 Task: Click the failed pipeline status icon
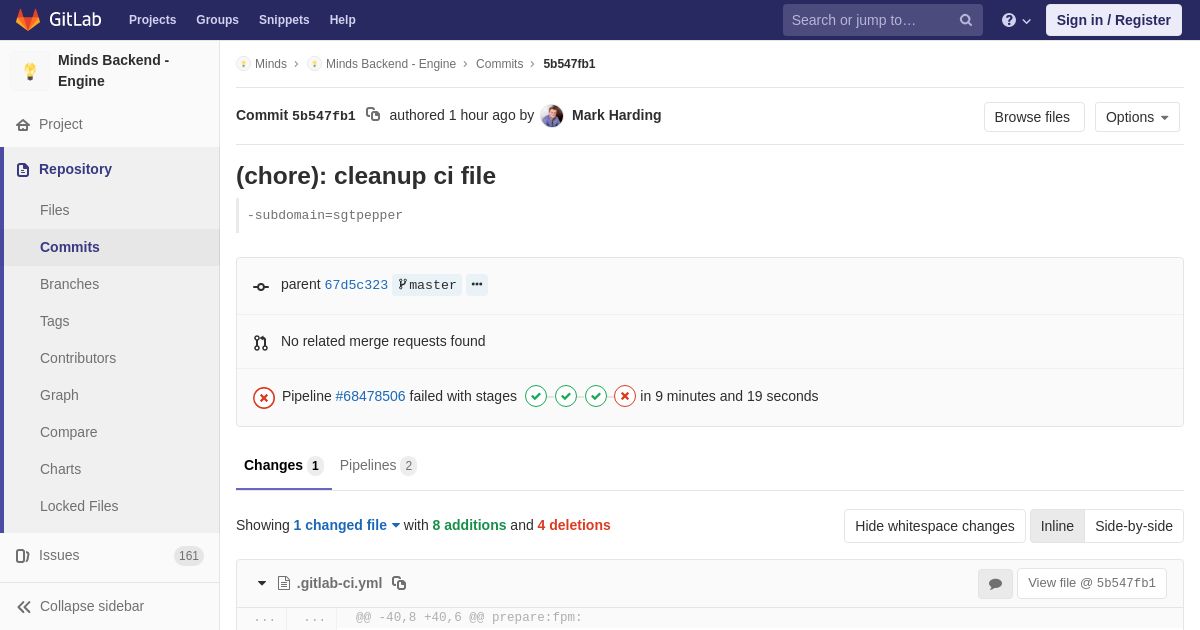(x=264, y=398)
